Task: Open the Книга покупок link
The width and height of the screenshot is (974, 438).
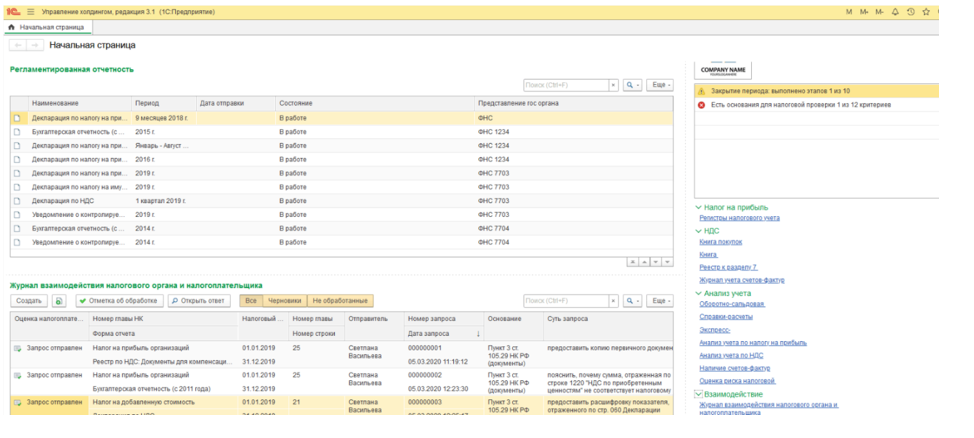Action: (721, 242)
